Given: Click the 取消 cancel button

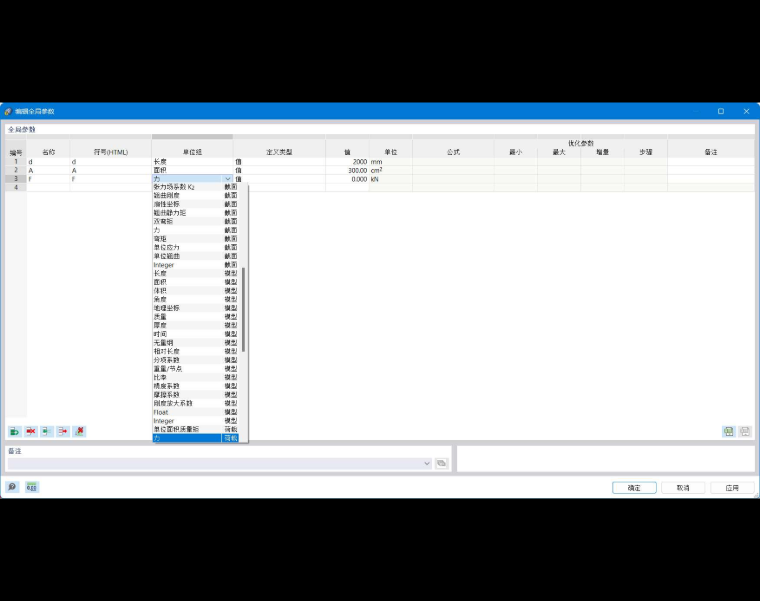Looking at the screenshot, I should 683,488.
